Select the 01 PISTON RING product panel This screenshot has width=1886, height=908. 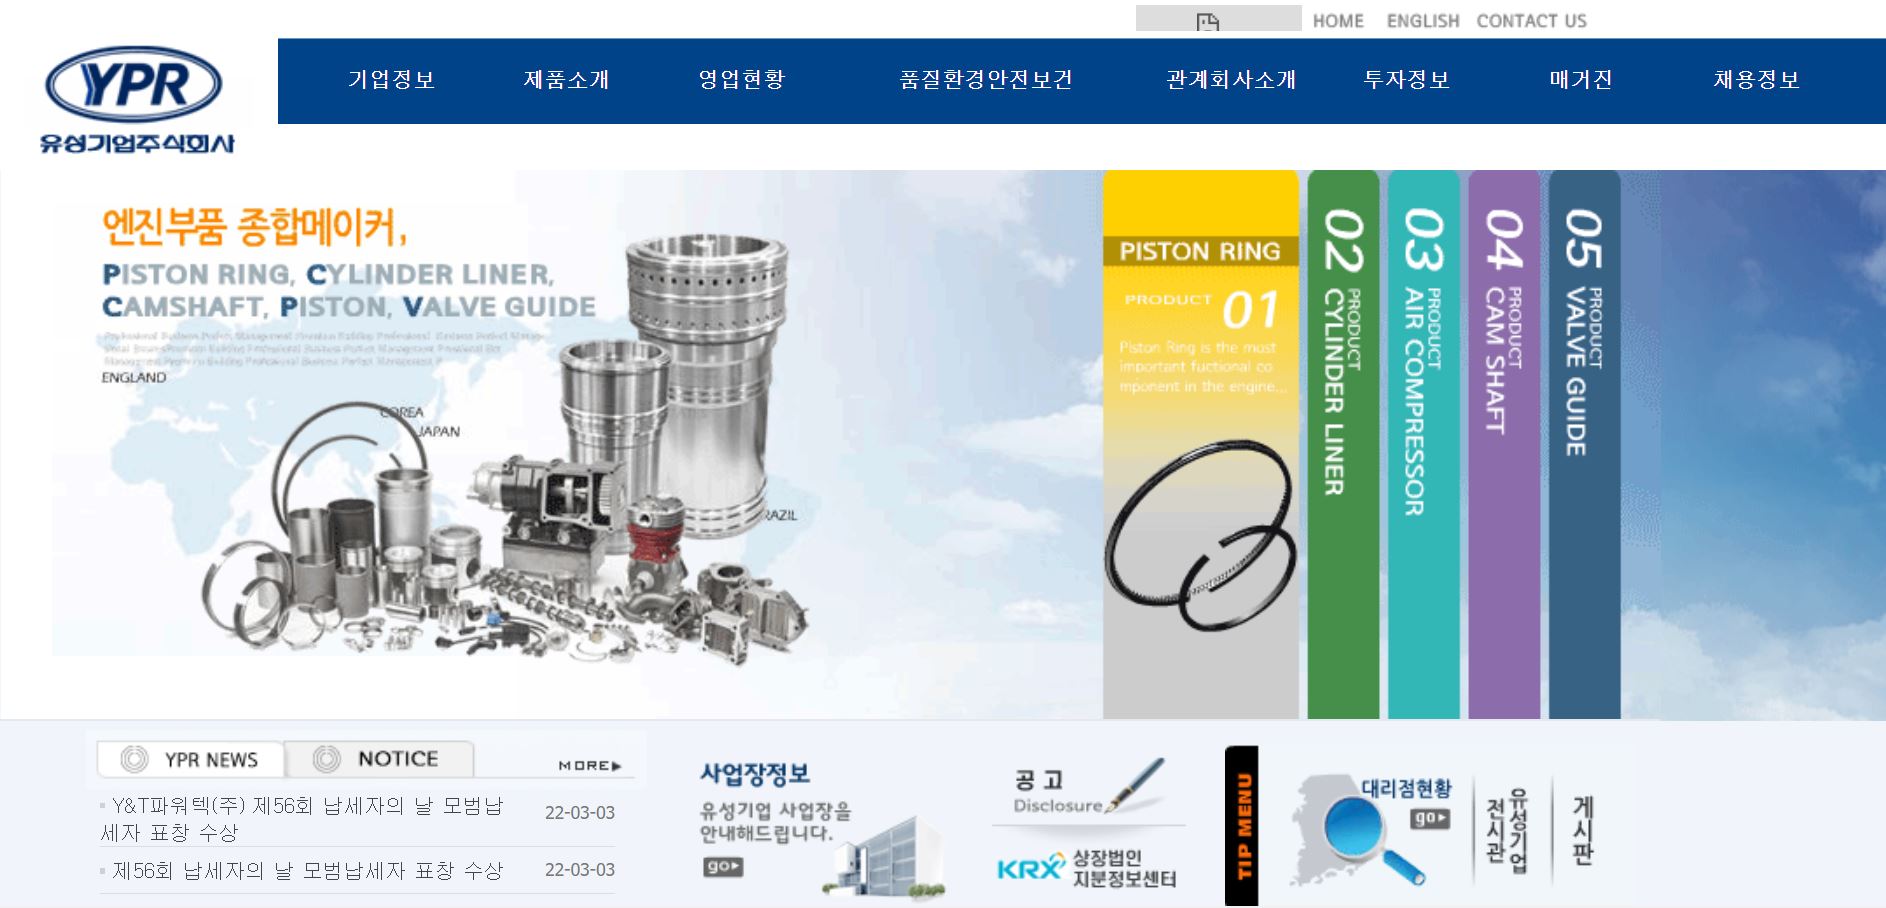(1200, 444)
